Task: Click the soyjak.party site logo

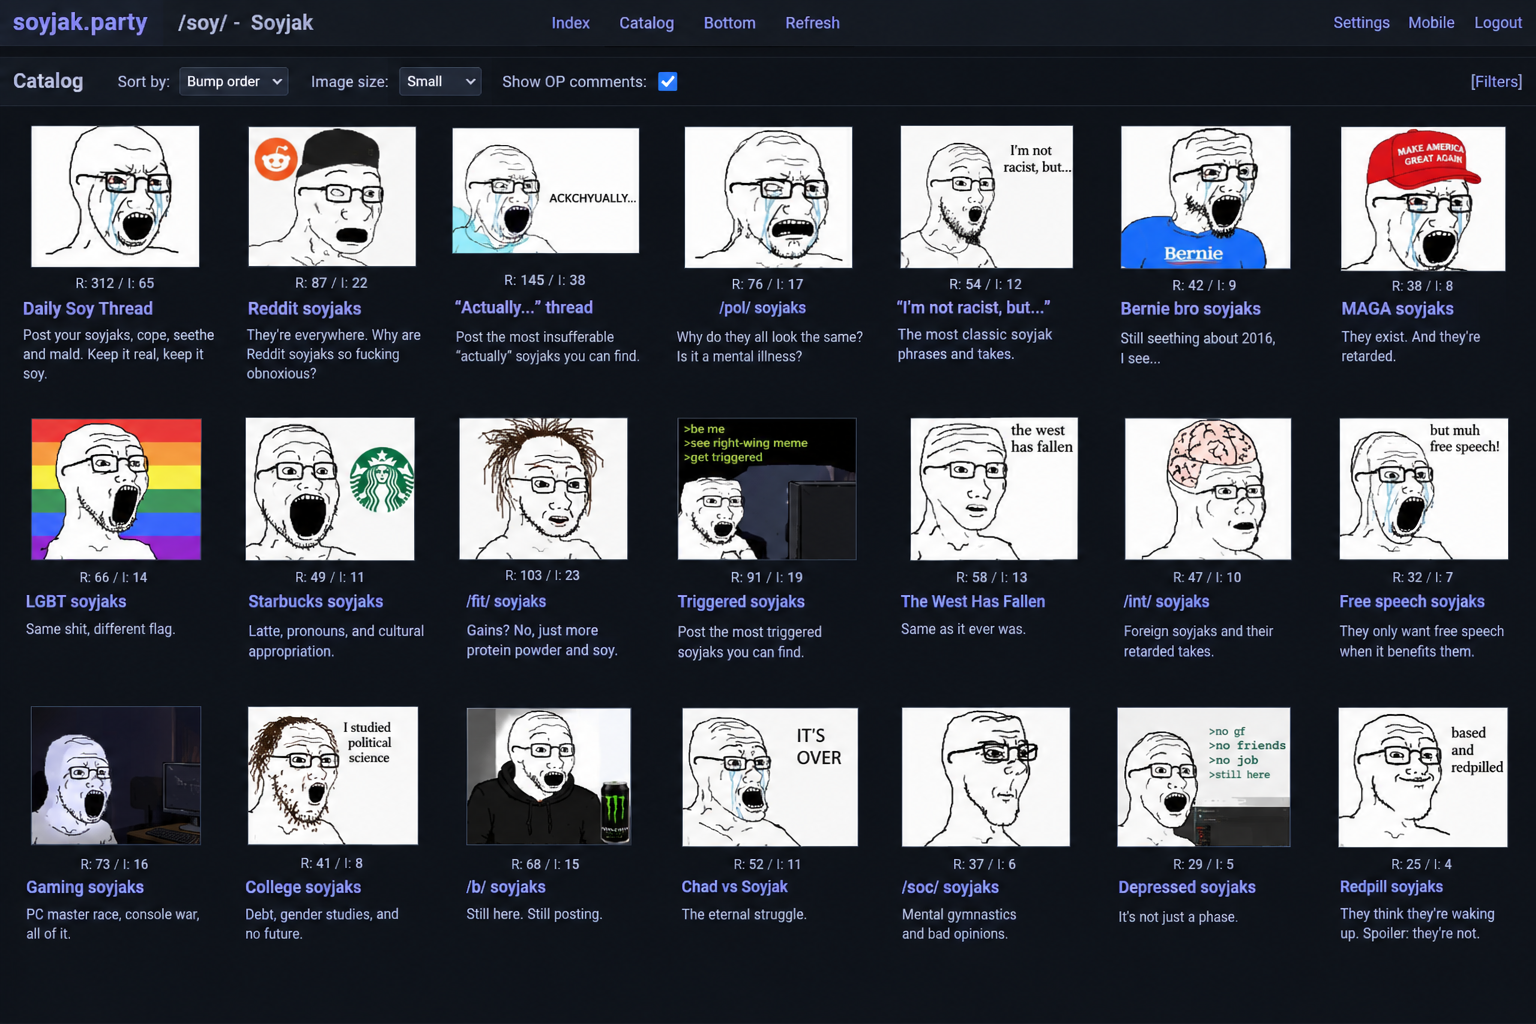Action: tap(80, 22)
